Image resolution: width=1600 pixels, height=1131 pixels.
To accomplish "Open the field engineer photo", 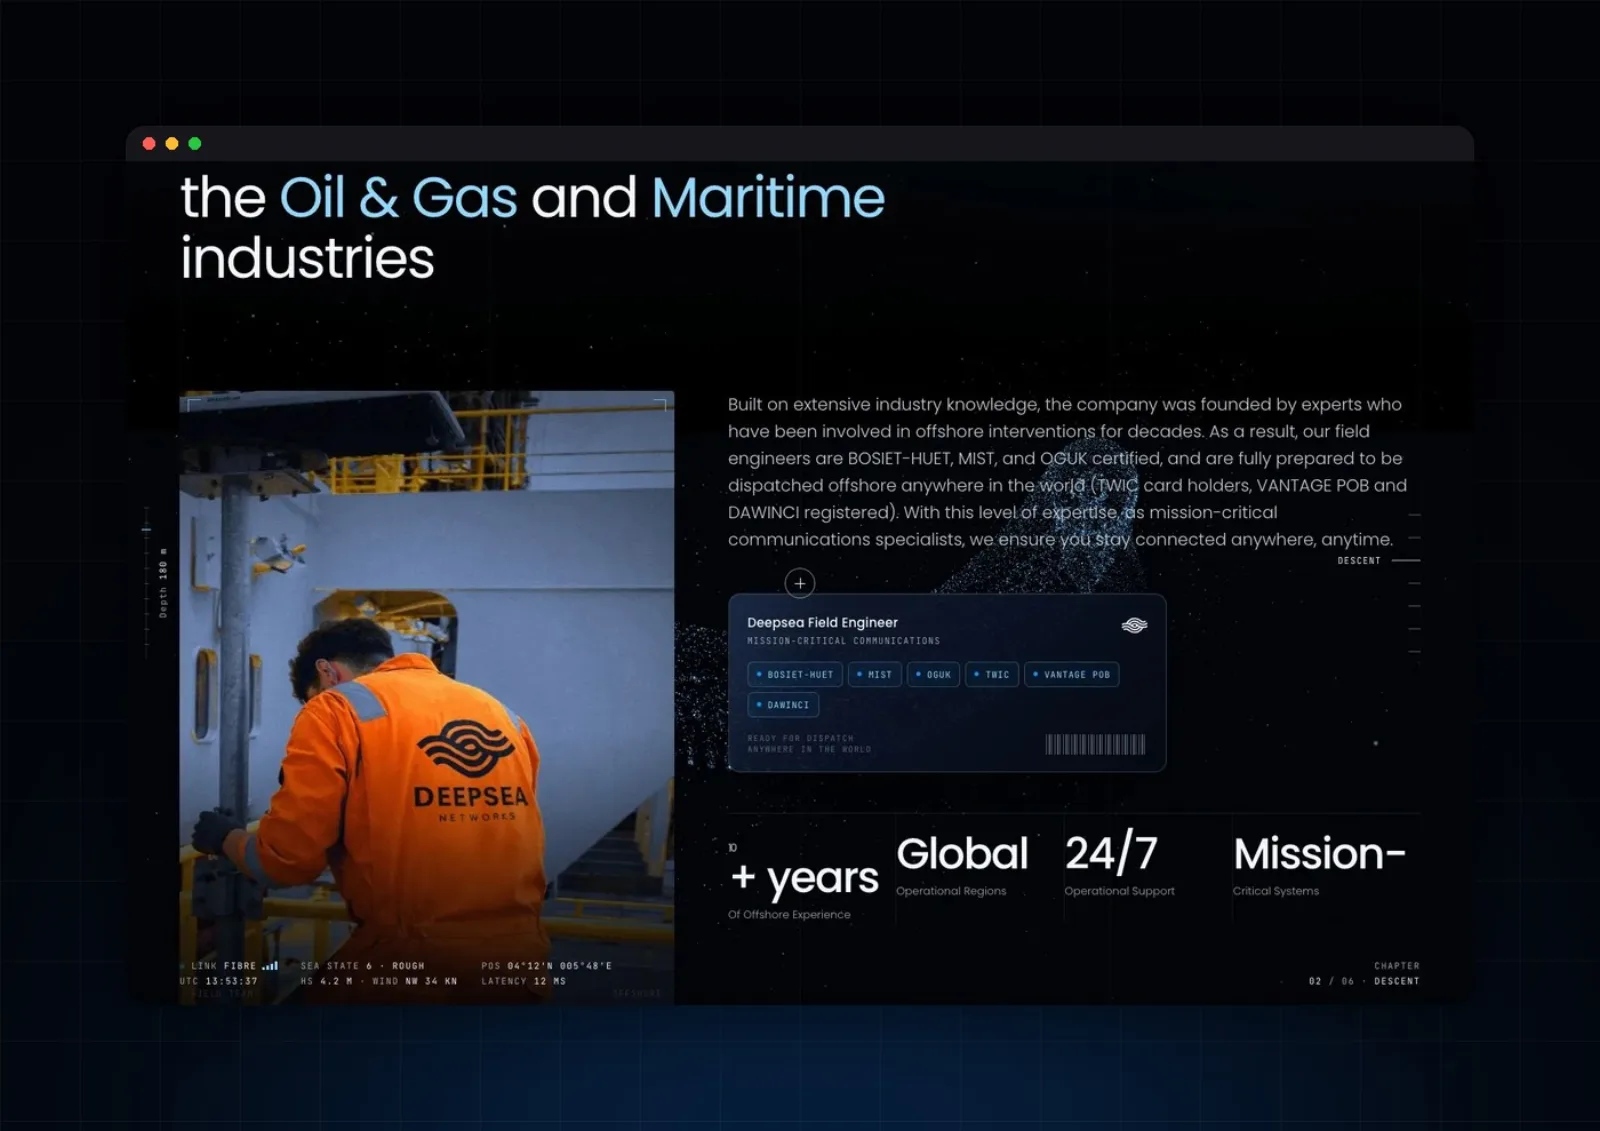I will tap(427, 697).
